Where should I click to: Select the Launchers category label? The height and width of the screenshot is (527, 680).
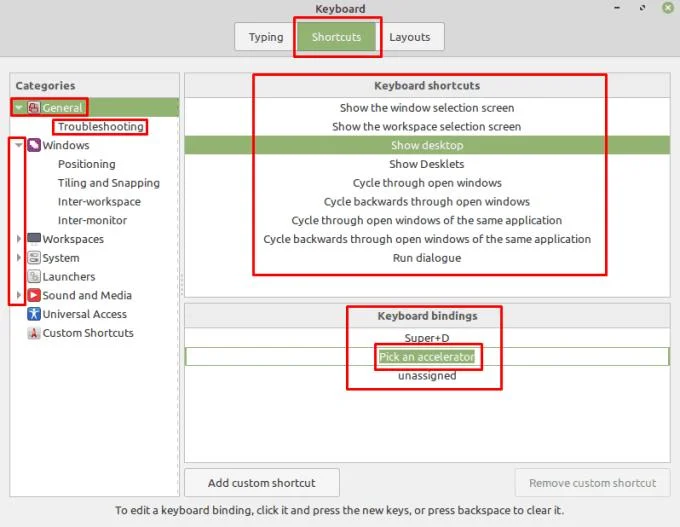coord(69,276)
